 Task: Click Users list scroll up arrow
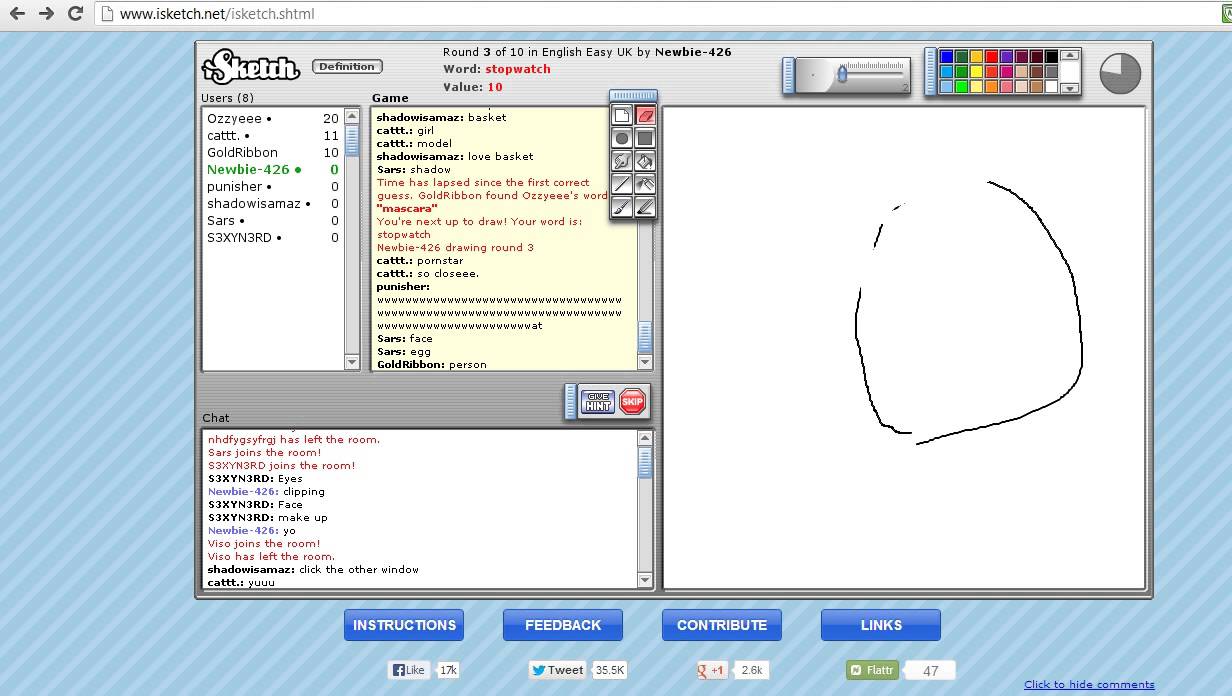pos(352,116)
